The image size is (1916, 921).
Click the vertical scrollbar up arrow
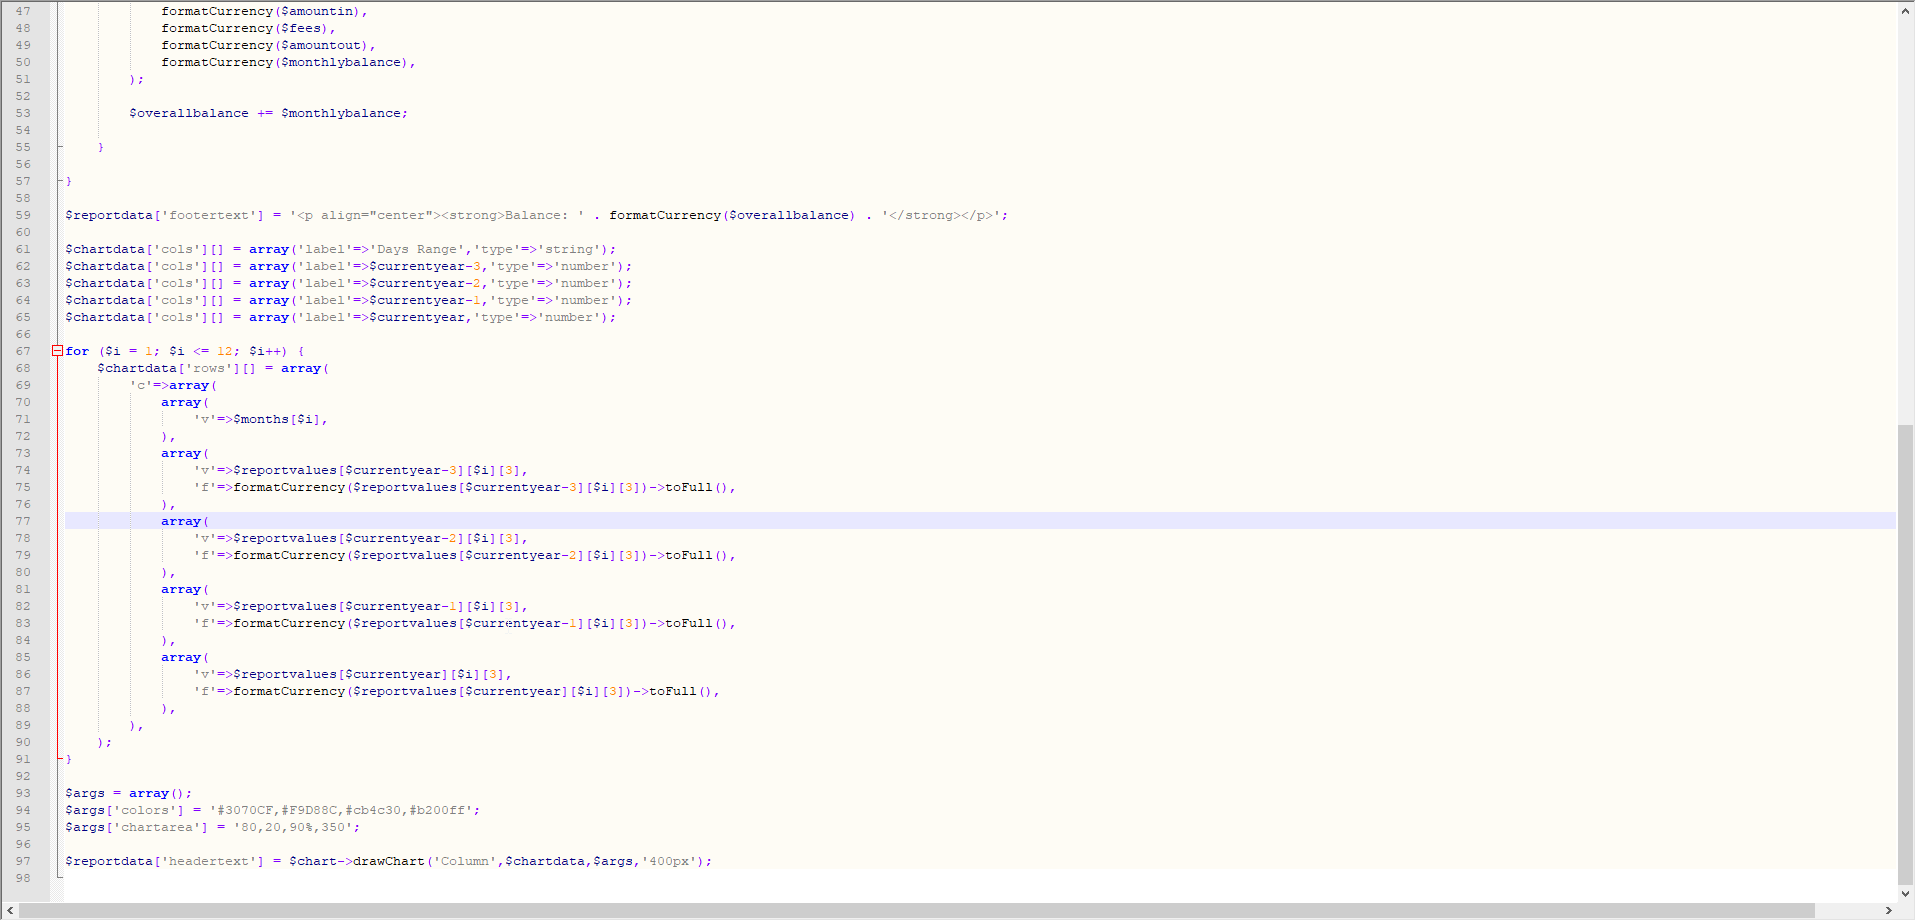pyautogui.click(x=1905, y=11)
